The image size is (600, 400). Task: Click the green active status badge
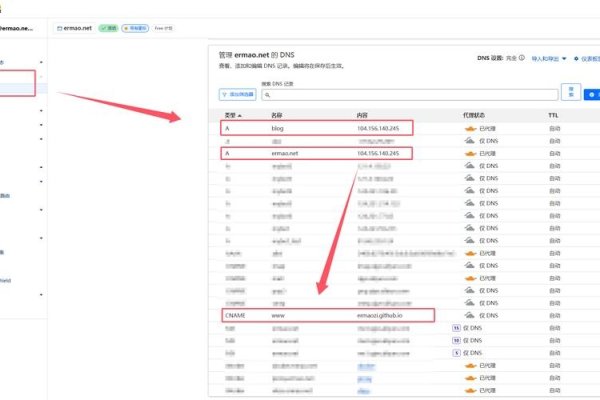[x=109, y=28]
